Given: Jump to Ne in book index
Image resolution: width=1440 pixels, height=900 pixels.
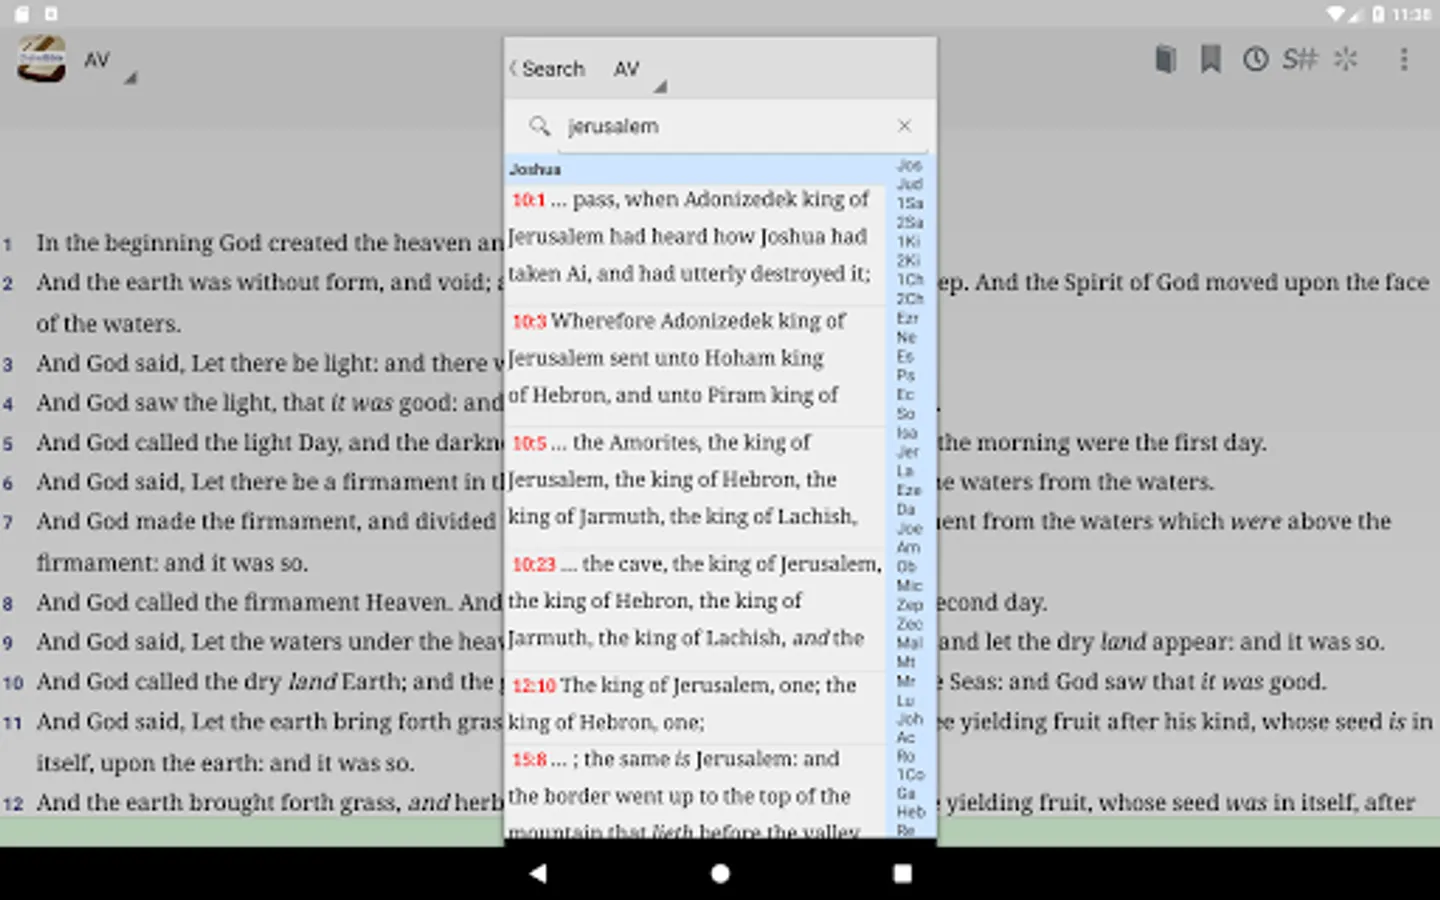Looking at the screenshot, I should pyautogui.click(x=906, y=337).
